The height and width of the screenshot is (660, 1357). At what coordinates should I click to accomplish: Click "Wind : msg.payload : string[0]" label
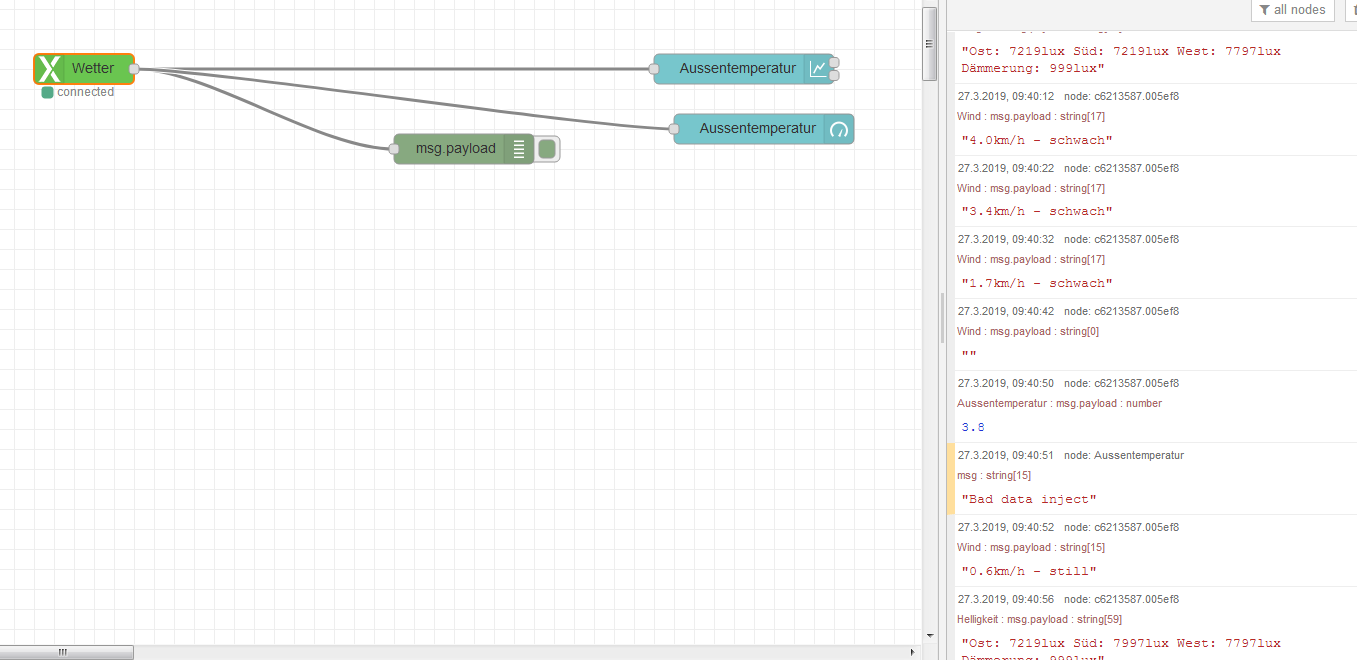1028,332
